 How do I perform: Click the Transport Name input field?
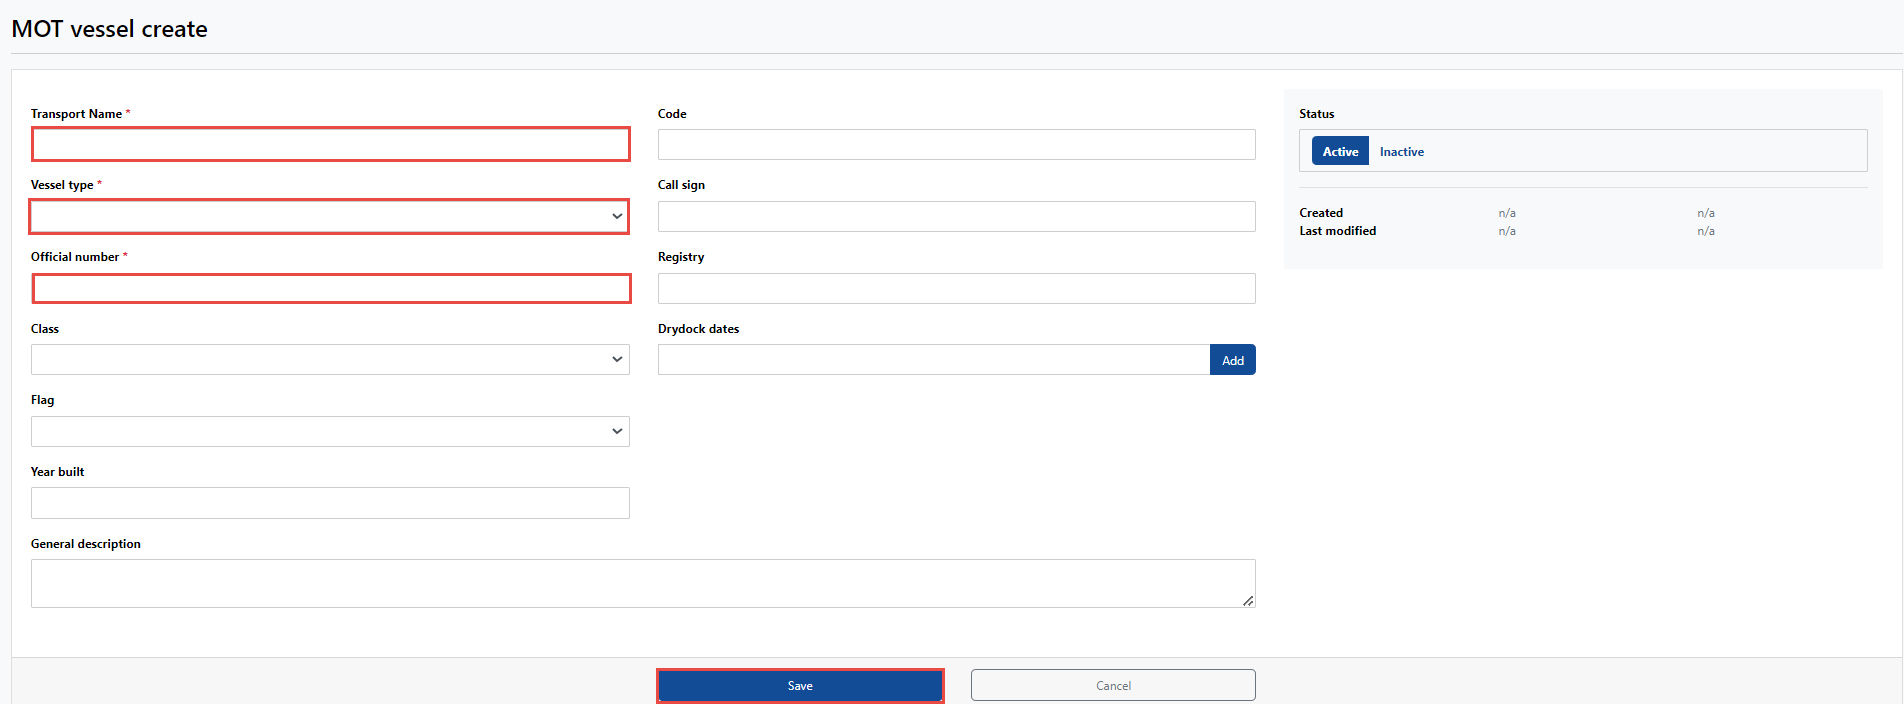tap(330, 144)
